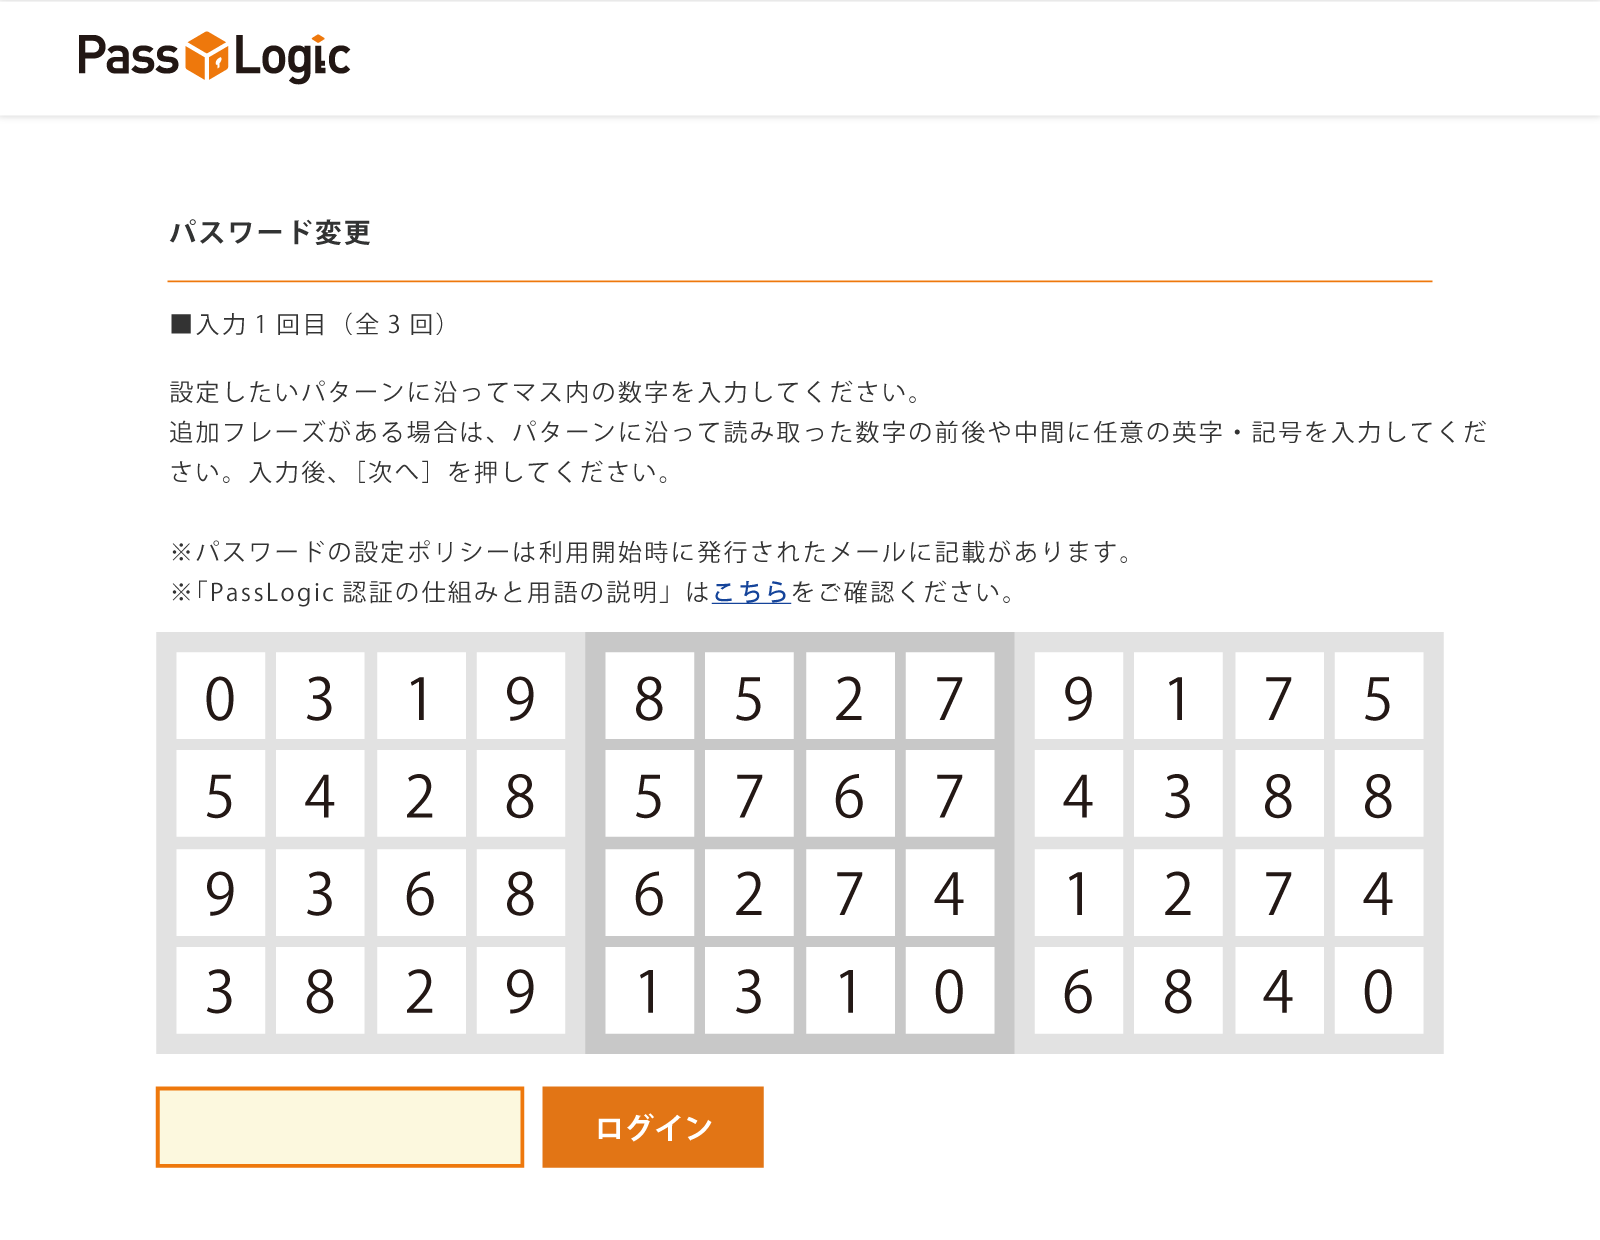Open the こちら explanation link
This screenshot has height=1240, width=1600.
(751, 592)
